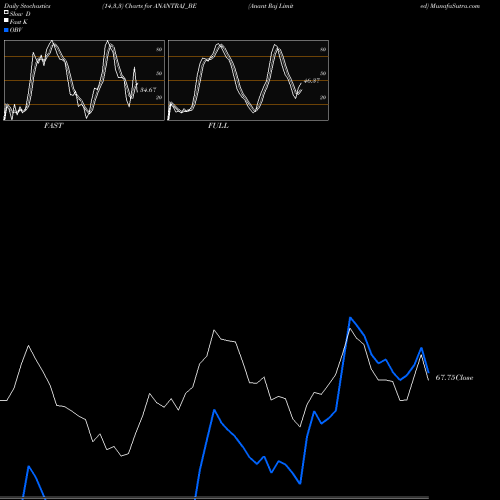Select the 'Fast K' legend label
Image resolution: width=500 pixels, height=500 pixels.
point(18,22)
